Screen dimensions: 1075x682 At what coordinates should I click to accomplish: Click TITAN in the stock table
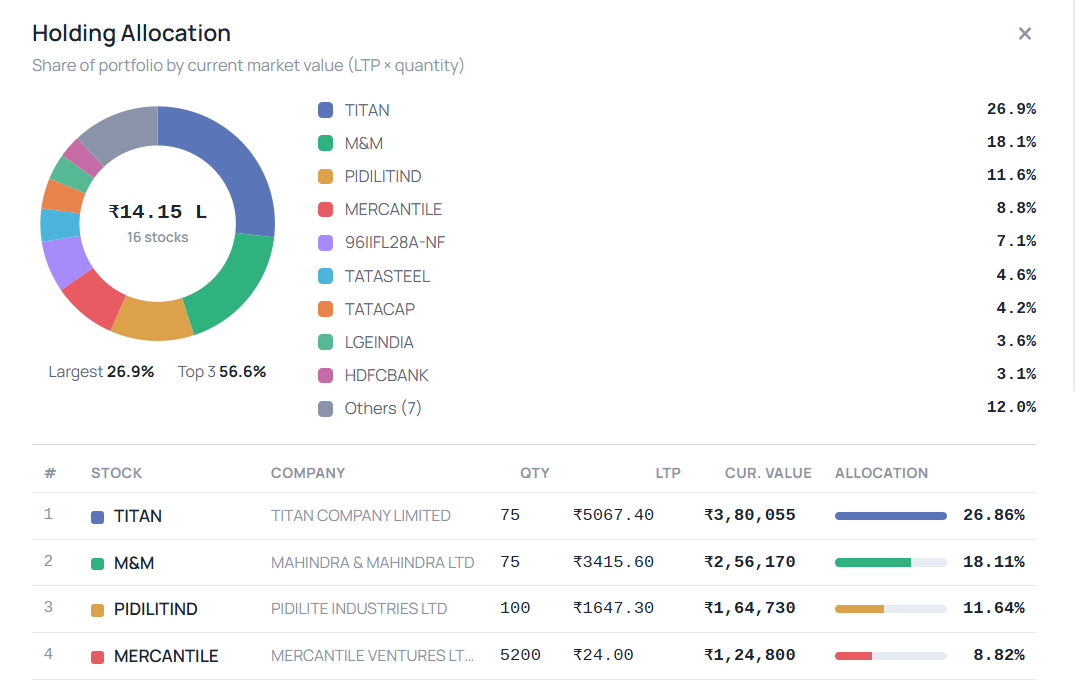tap(138, 516)
